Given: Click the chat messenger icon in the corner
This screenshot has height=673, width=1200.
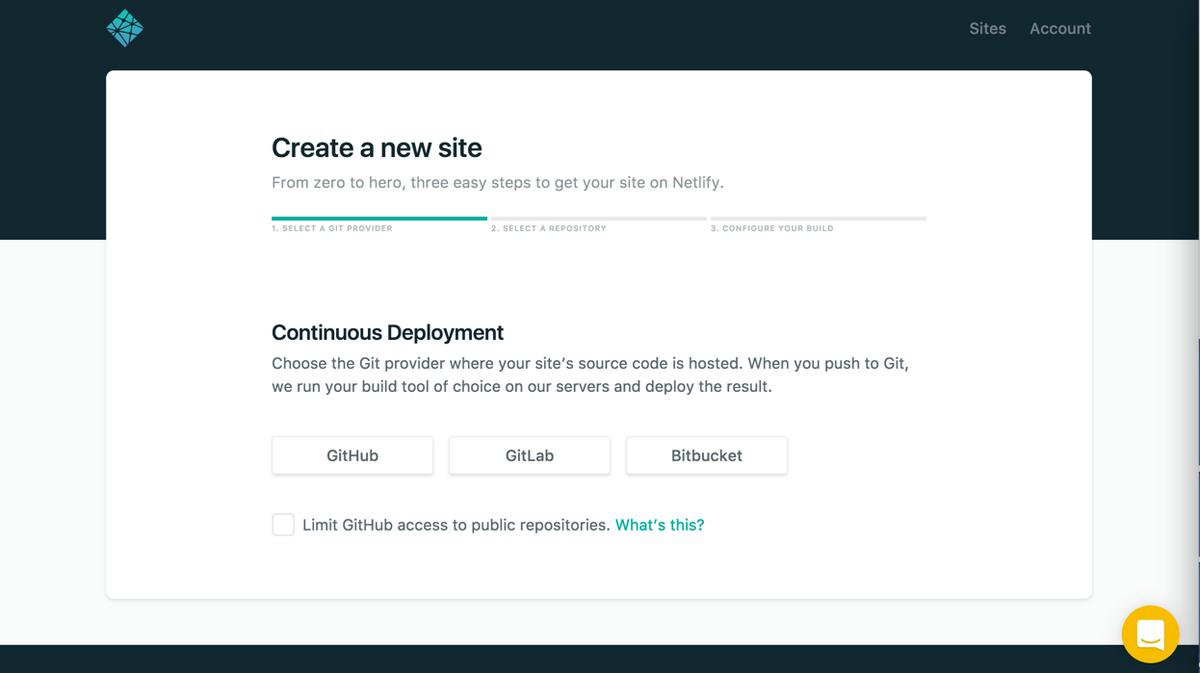Looking at the screenshot, I should click(1150, 635).
